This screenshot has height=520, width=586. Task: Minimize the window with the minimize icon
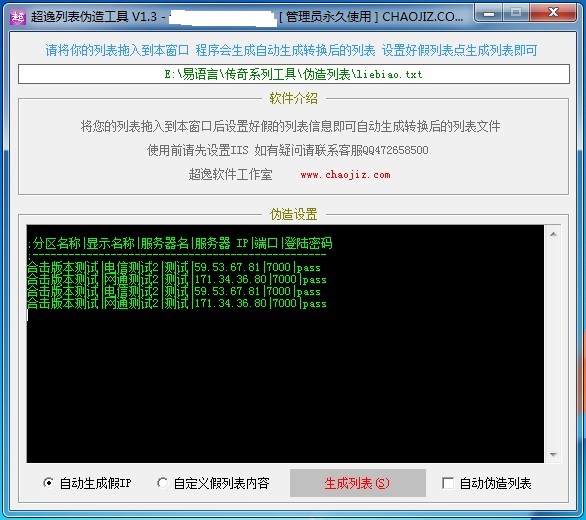click(489, 14)
